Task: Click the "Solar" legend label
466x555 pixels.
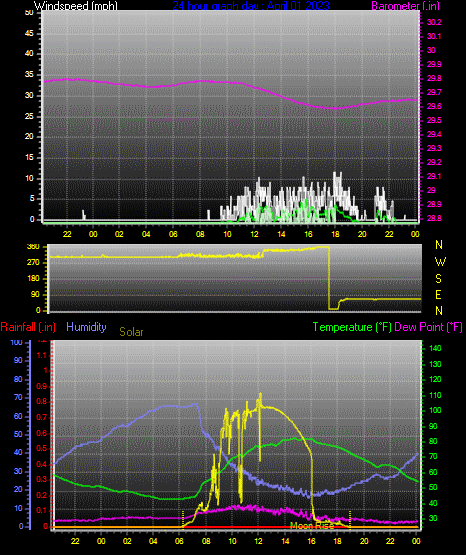Action: 131,332
